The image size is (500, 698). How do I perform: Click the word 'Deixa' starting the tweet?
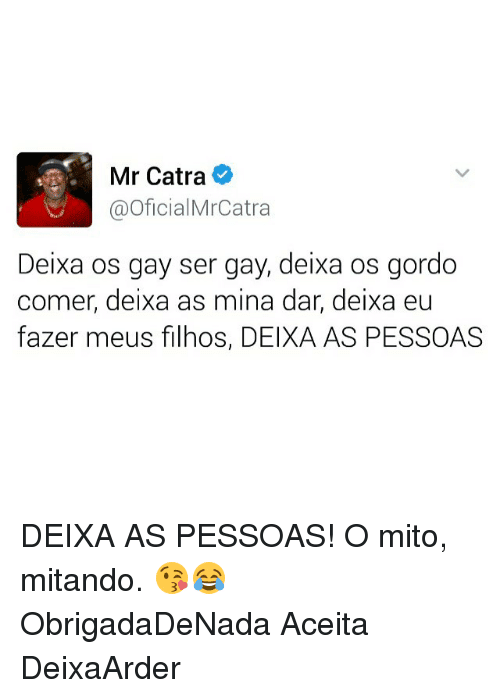(x=50, y=264)
